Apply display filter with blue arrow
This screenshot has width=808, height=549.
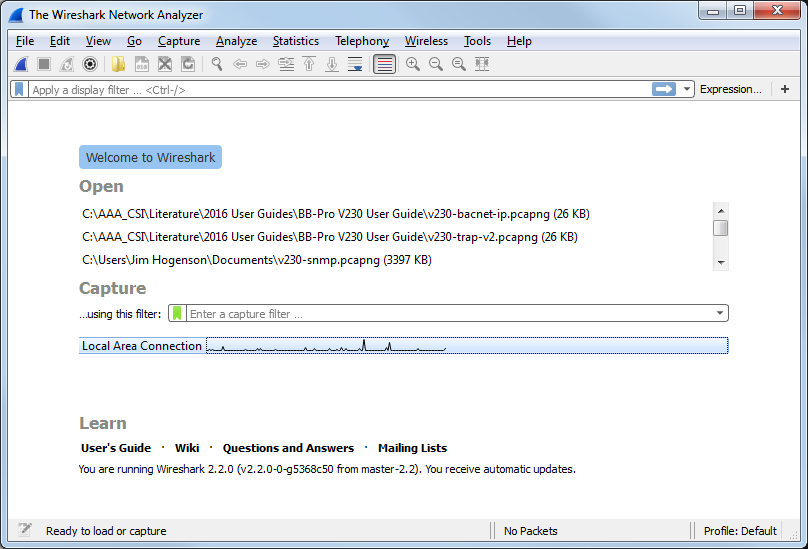click(664, 89)
